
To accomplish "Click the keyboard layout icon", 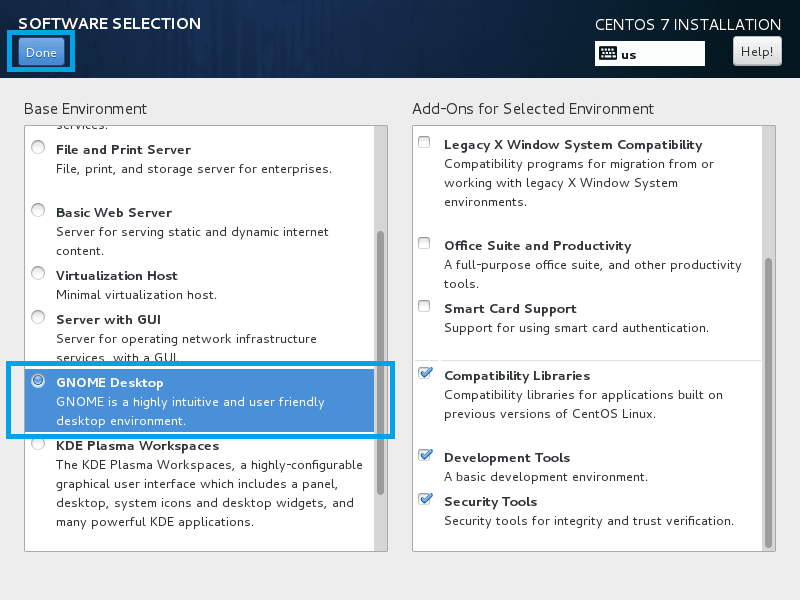I will coord(607,54).
